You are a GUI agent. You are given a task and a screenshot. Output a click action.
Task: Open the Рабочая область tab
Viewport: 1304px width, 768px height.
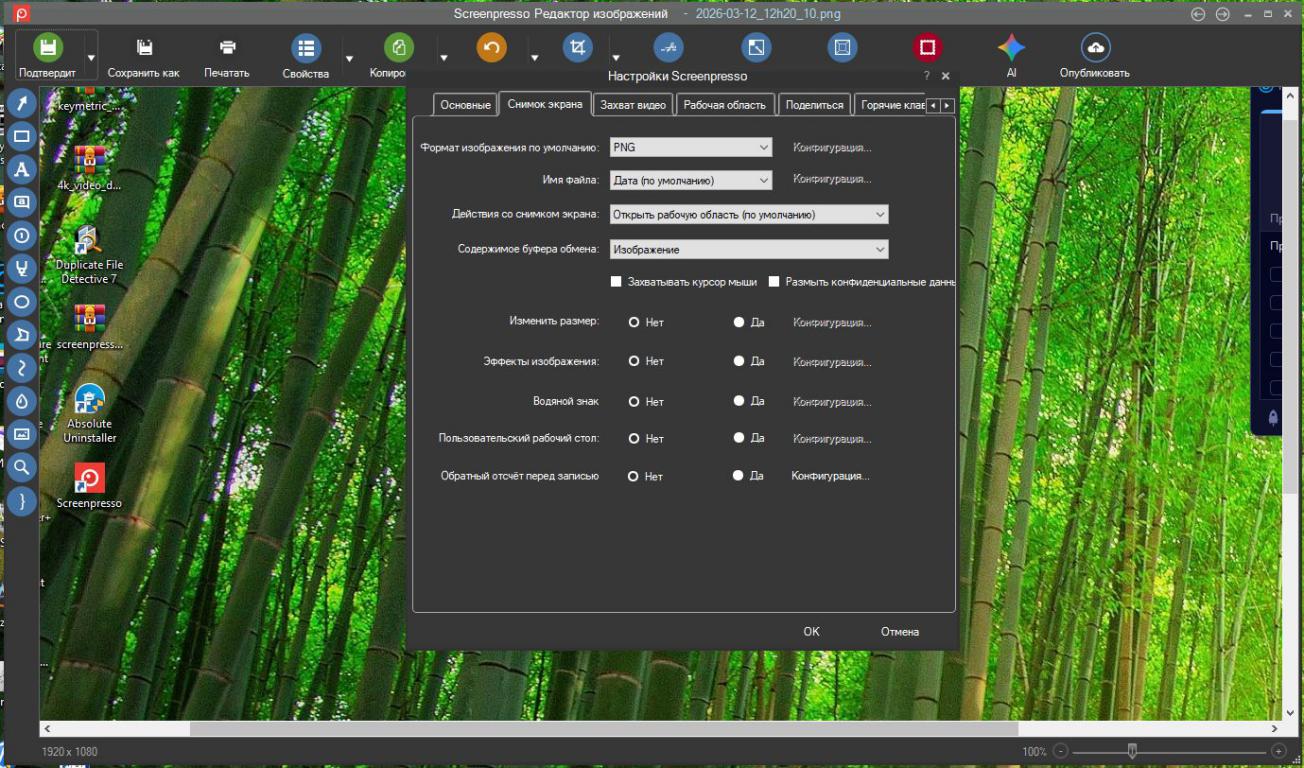[724, 105]
